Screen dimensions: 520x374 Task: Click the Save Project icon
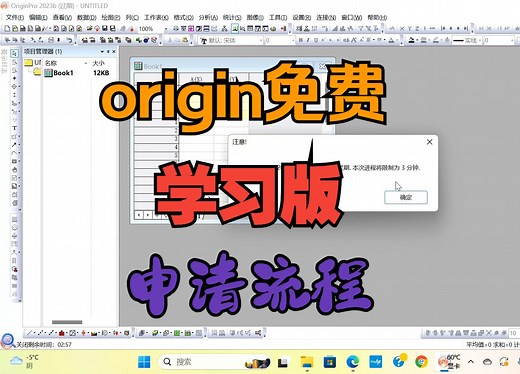point(104,29)
